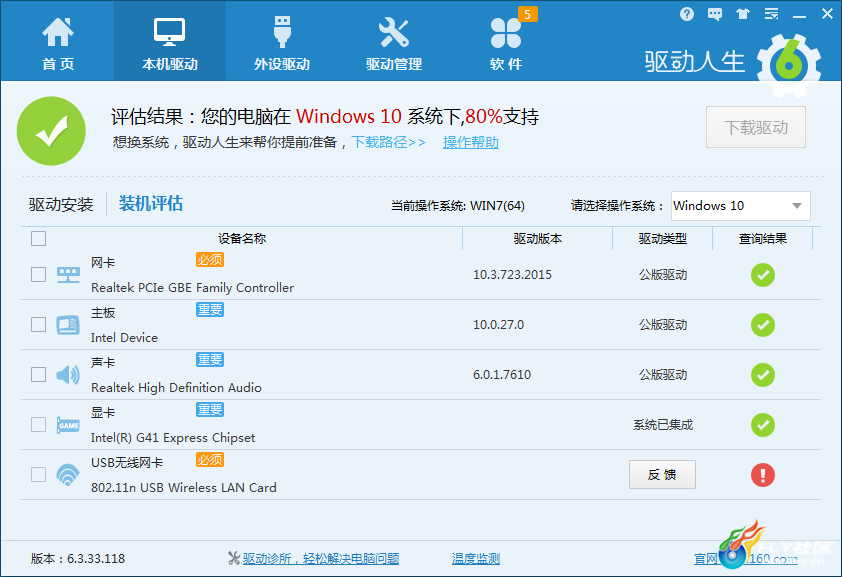The image size is (842, 577).
Task: Click the large green checkmark result icon
Action: [52, 131]
